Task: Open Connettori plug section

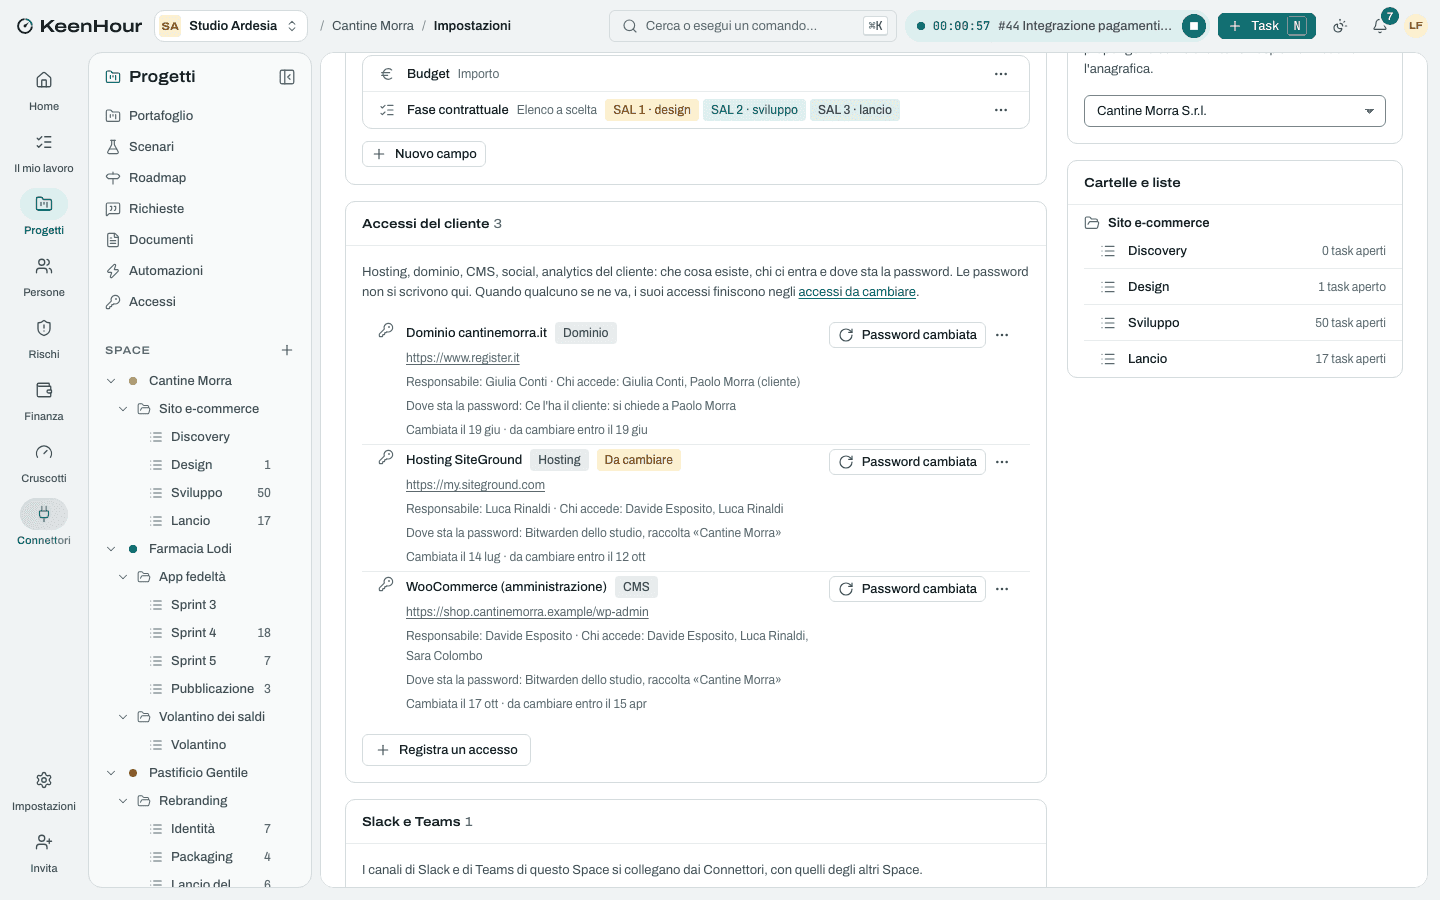Action: click(44, 524)
